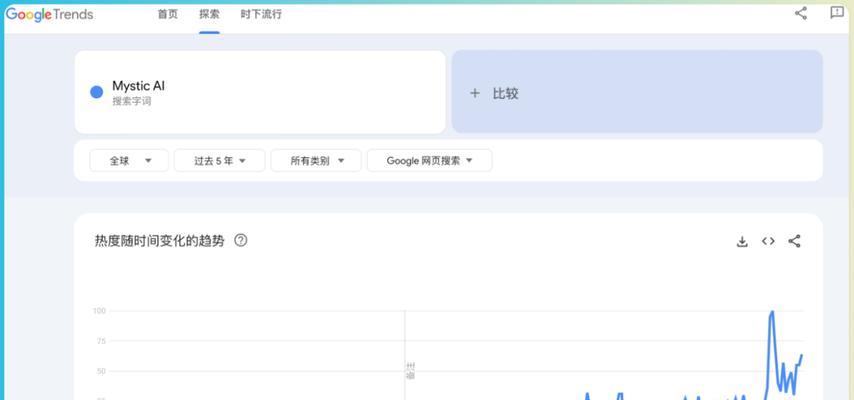Viewport: 854px width, 400px height.
Task: Expand the 所有类别 category dropdown
Action: coord(316,161)
